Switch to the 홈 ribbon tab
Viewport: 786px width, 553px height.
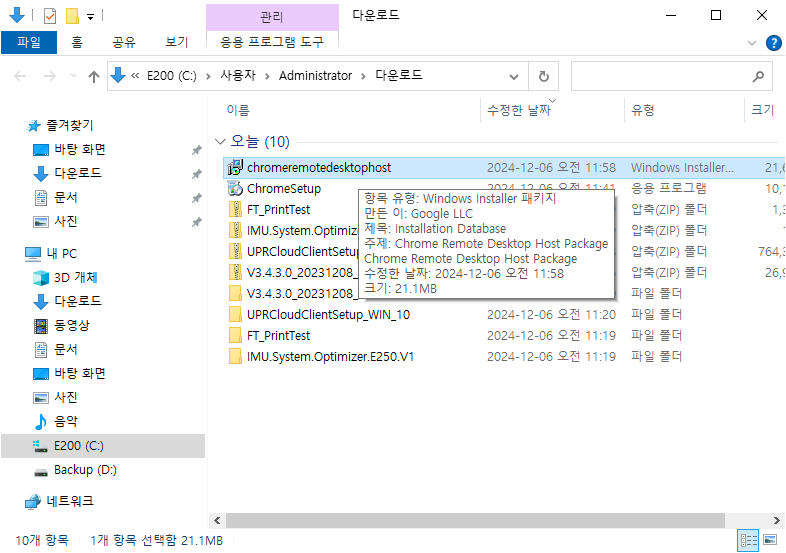77,42
